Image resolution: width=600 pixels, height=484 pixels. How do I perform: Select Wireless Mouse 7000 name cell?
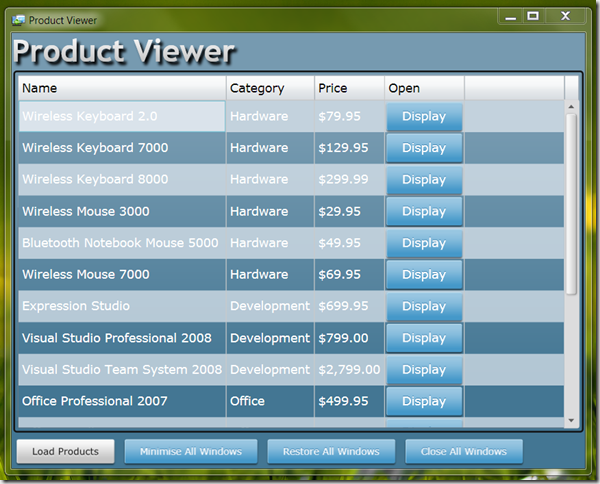click(122, 274)
